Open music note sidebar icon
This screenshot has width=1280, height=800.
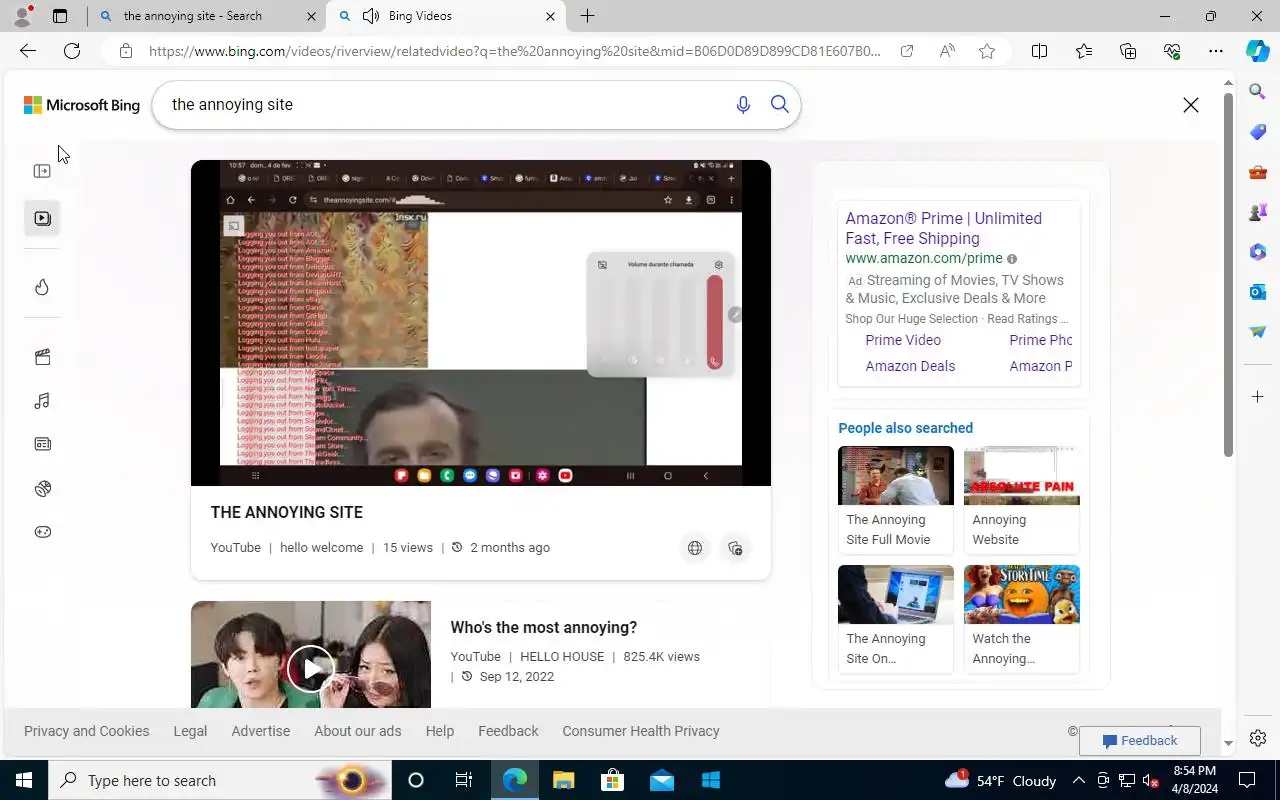point(42,401)
